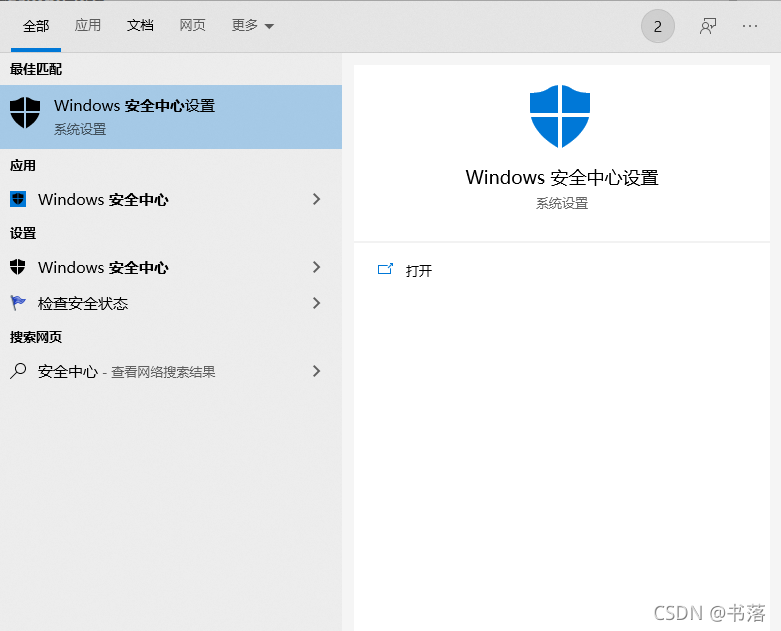The height and width of the screenshot is (631, 781).
Task: Open the three-dot options menu
Action: pos(750,26)
